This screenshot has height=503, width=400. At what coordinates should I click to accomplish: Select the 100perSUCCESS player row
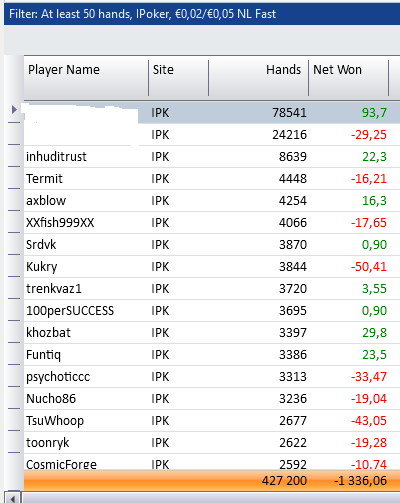pyautogui.click(x=212, y=311)
